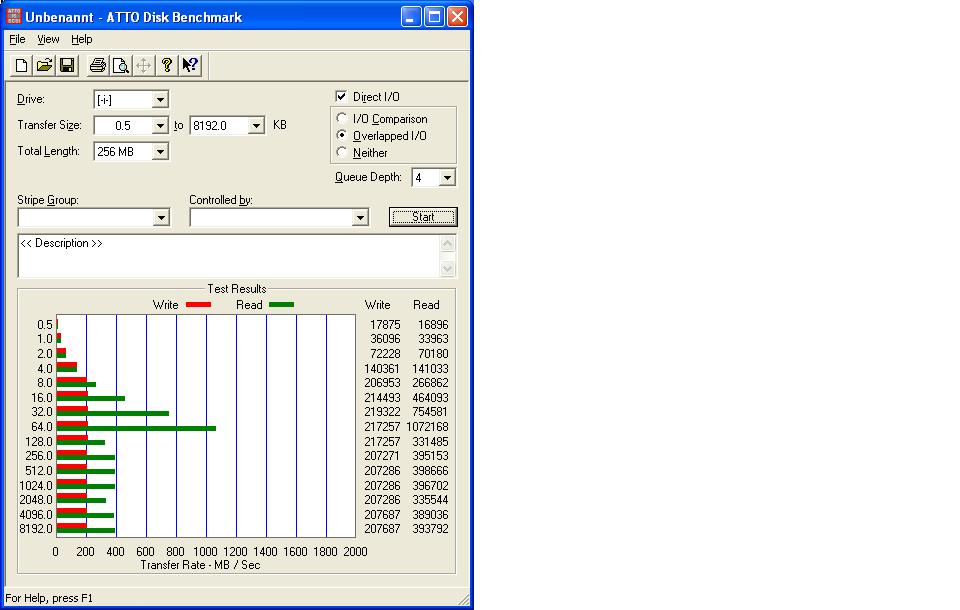
Task: Click the window resize grip corner
Action: click(464, 600)
